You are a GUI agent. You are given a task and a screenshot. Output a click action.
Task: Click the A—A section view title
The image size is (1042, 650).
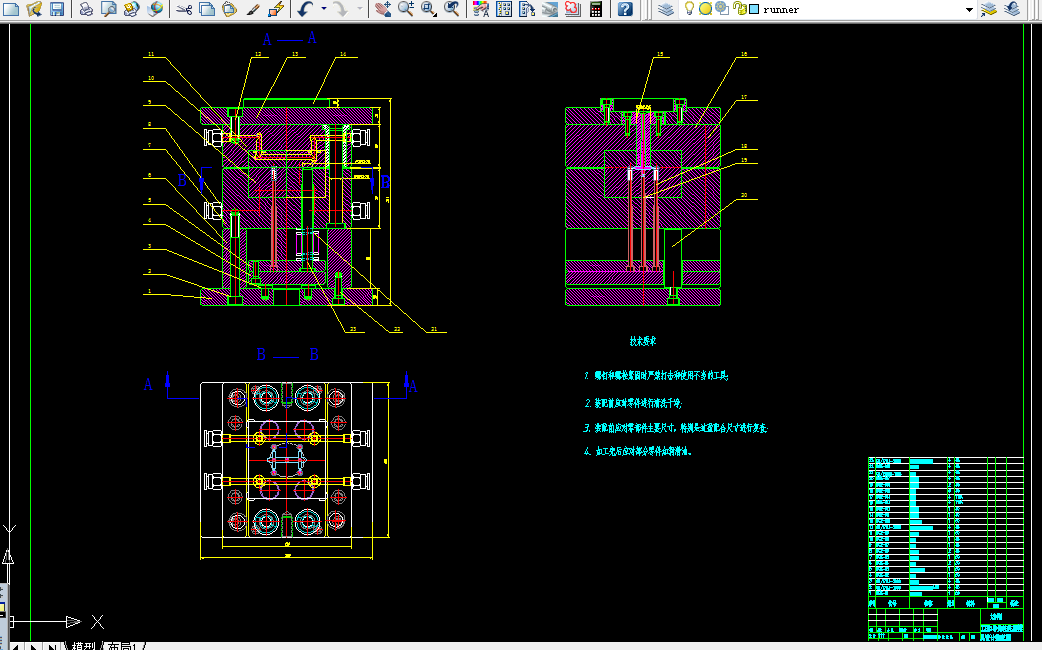tap(290, 39)
